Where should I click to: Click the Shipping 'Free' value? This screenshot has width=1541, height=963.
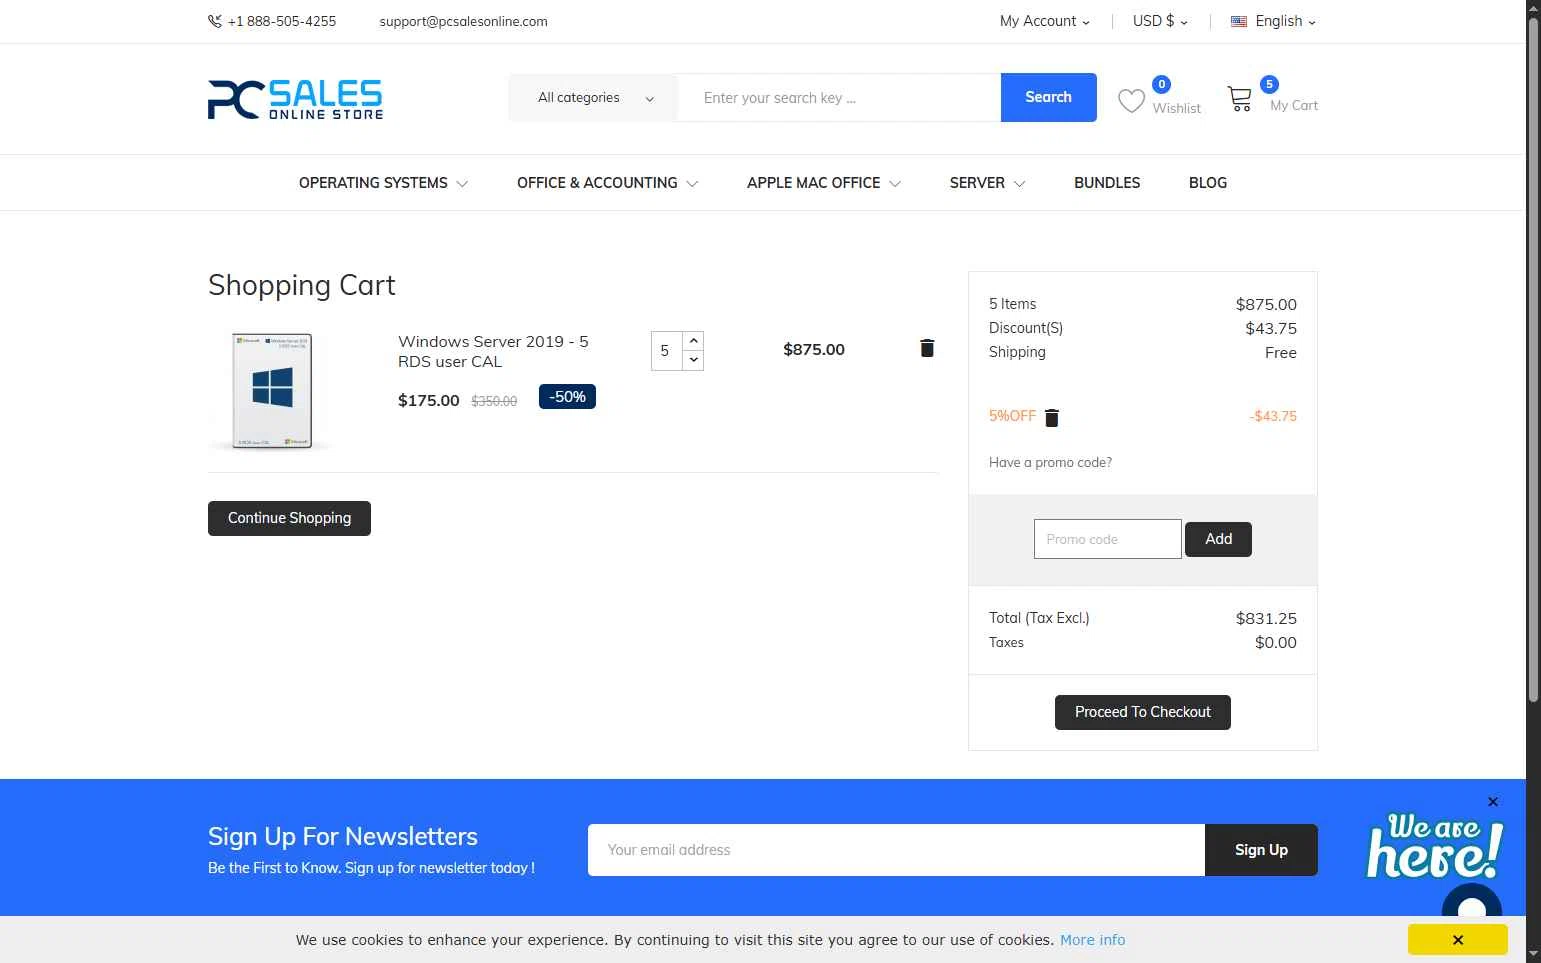coord(1280,353)
